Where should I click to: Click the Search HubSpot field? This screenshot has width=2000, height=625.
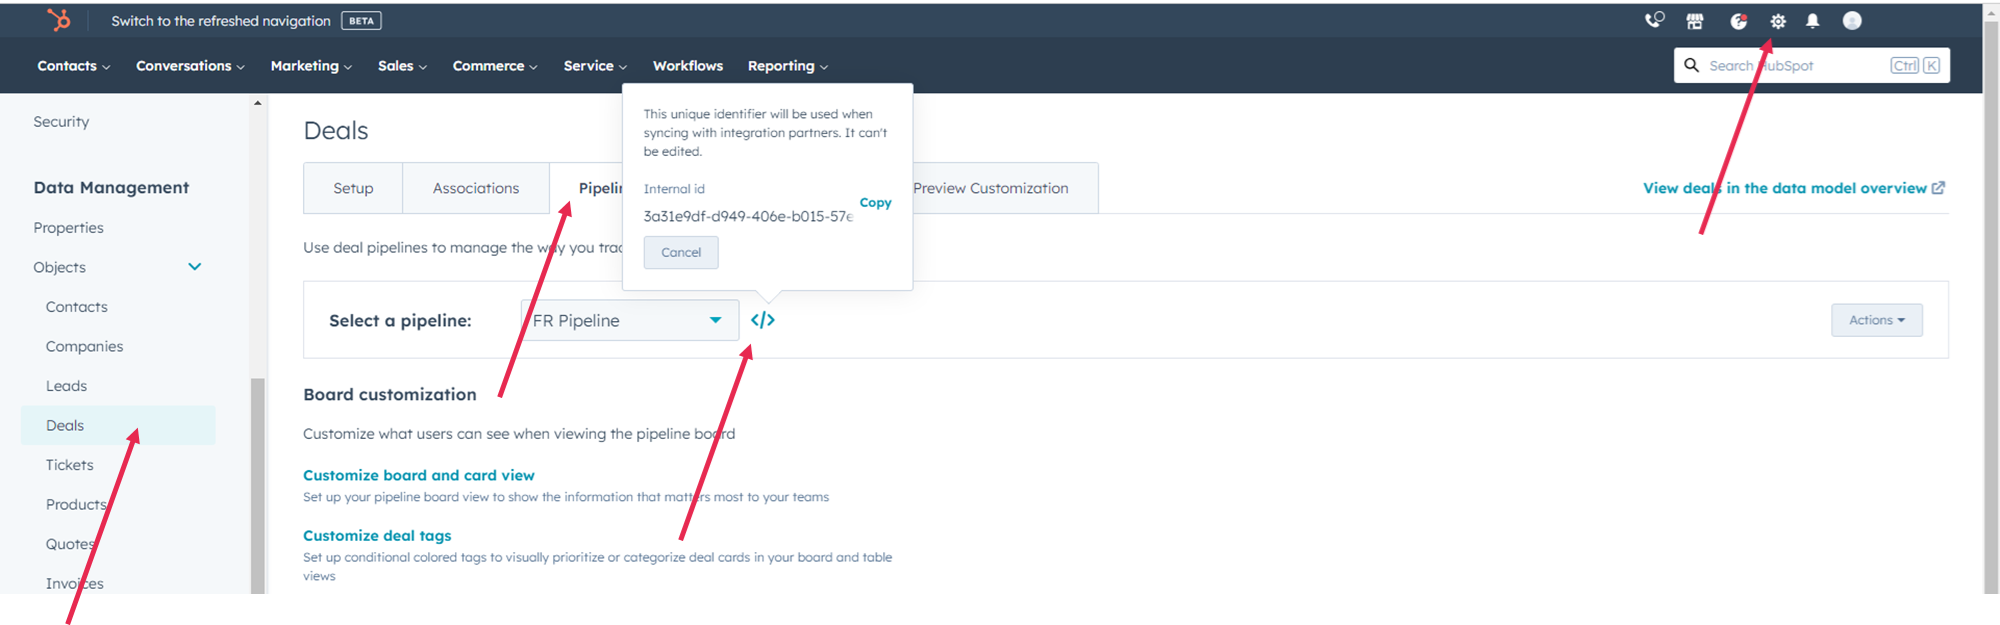(x=1795, y=66)
